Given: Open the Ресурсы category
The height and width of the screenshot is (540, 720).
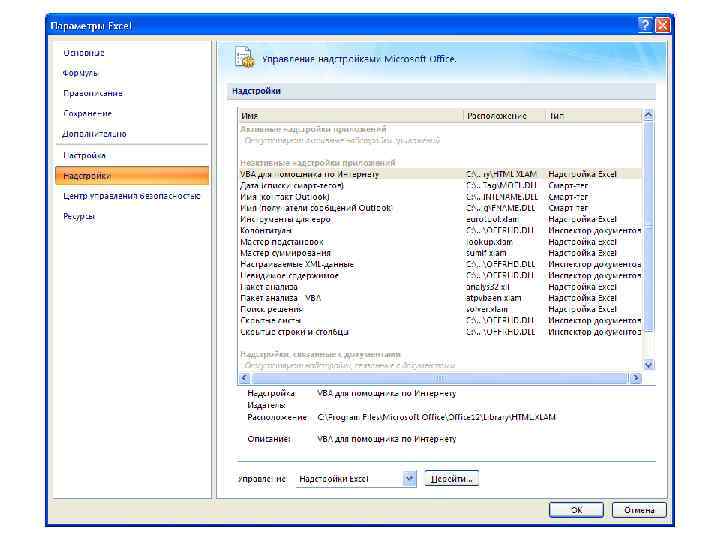Looking at the screenshot, I should (x=79, y=216).
